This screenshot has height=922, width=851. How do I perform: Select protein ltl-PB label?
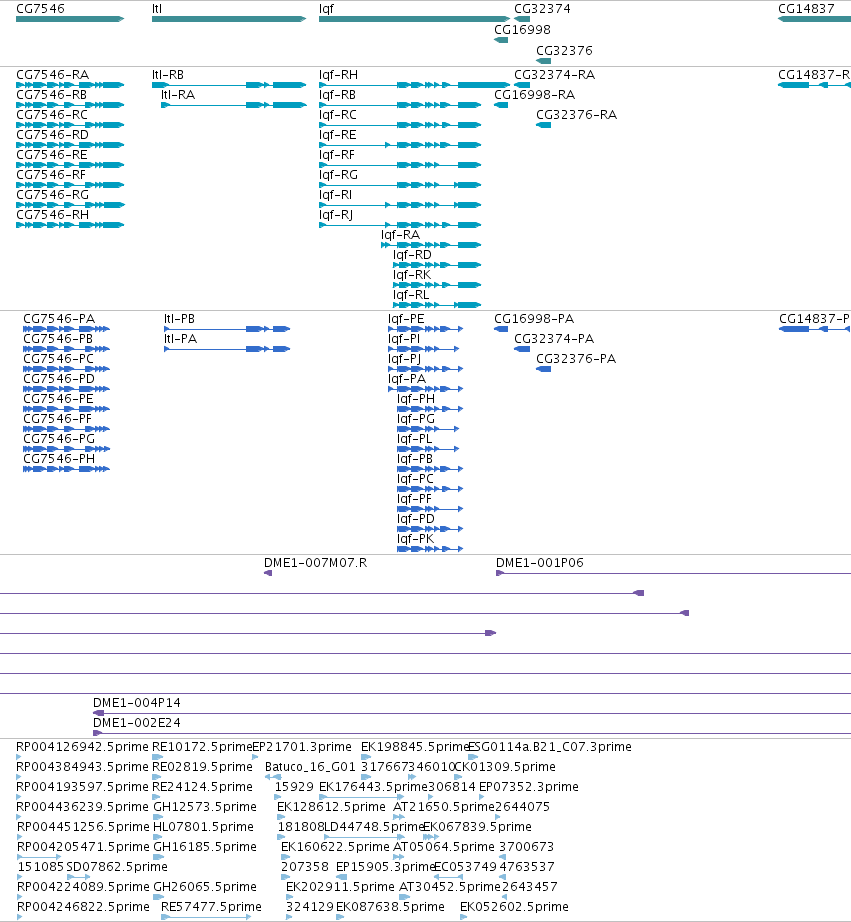179,319
